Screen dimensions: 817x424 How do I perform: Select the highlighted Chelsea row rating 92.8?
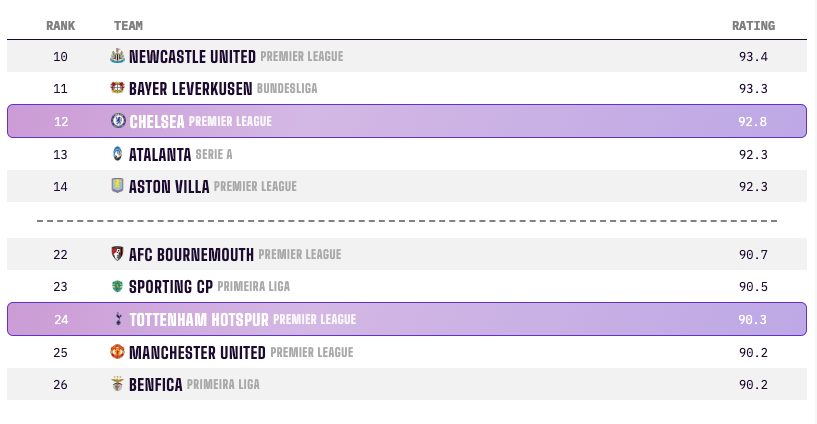point(752,121)
